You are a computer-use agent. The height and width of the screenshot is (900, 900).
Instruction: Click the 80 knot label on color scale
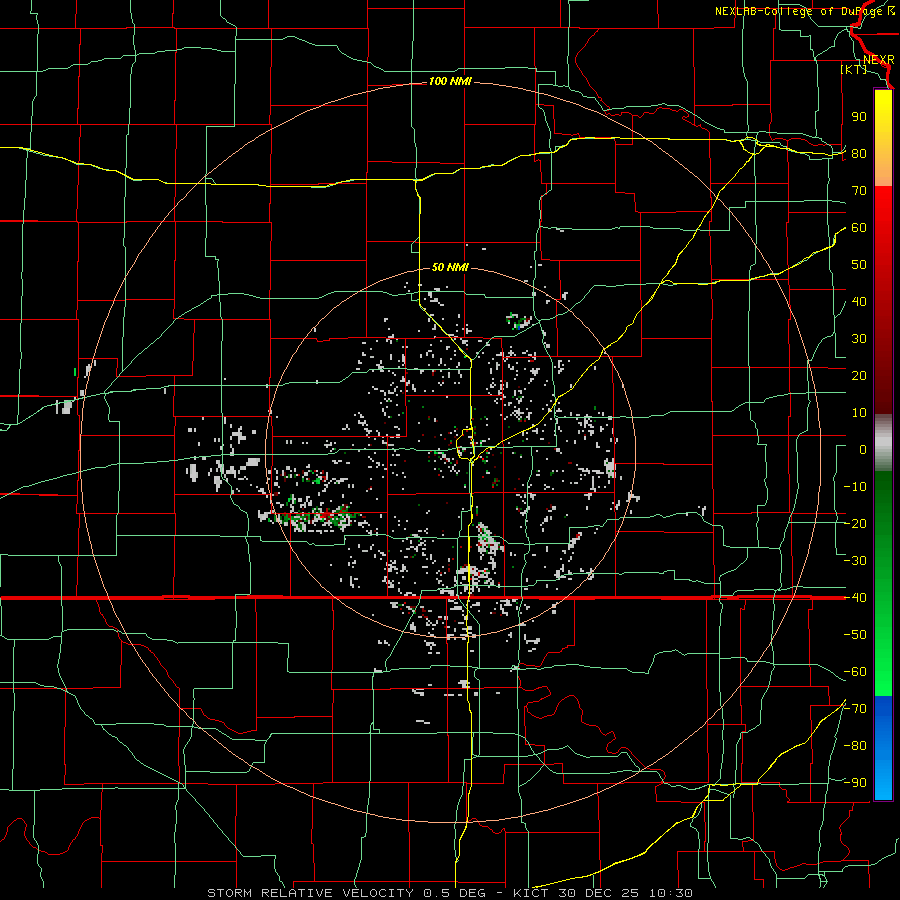(x=859, y=154)
